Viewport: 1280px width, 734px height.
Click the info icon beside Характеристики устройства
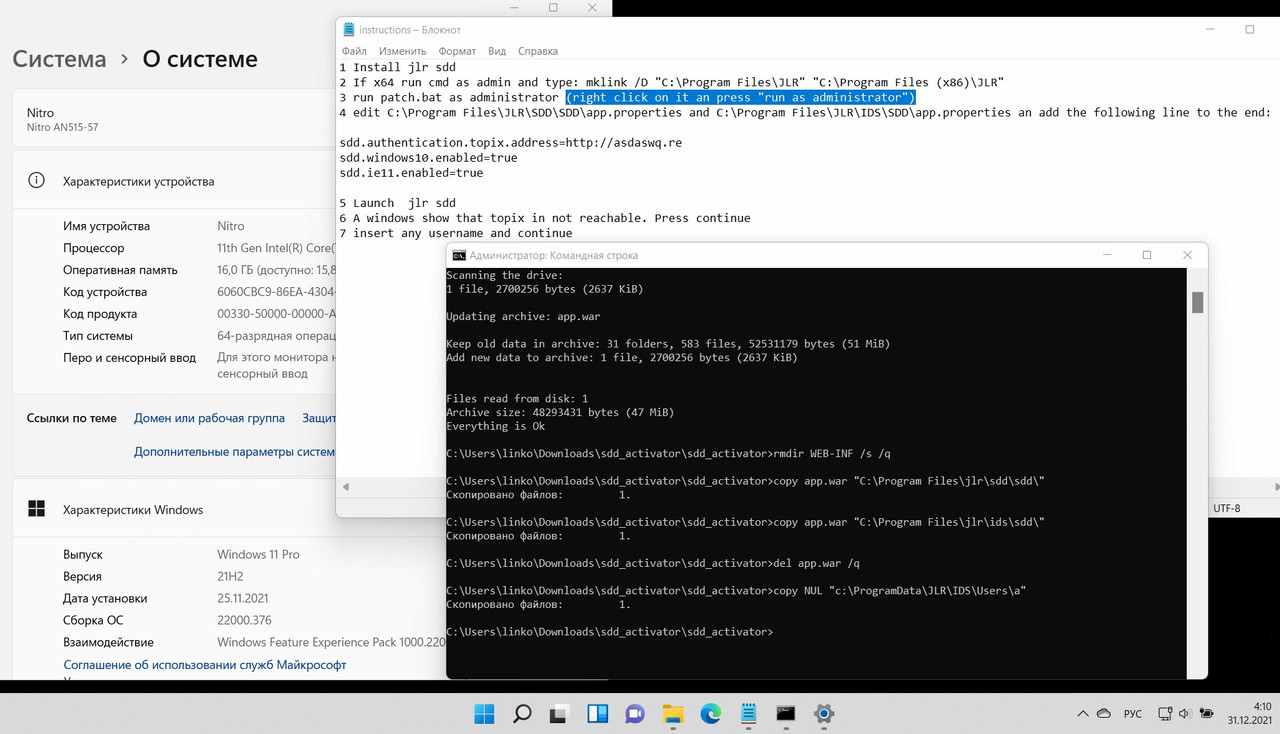click(x=36, y=181)
